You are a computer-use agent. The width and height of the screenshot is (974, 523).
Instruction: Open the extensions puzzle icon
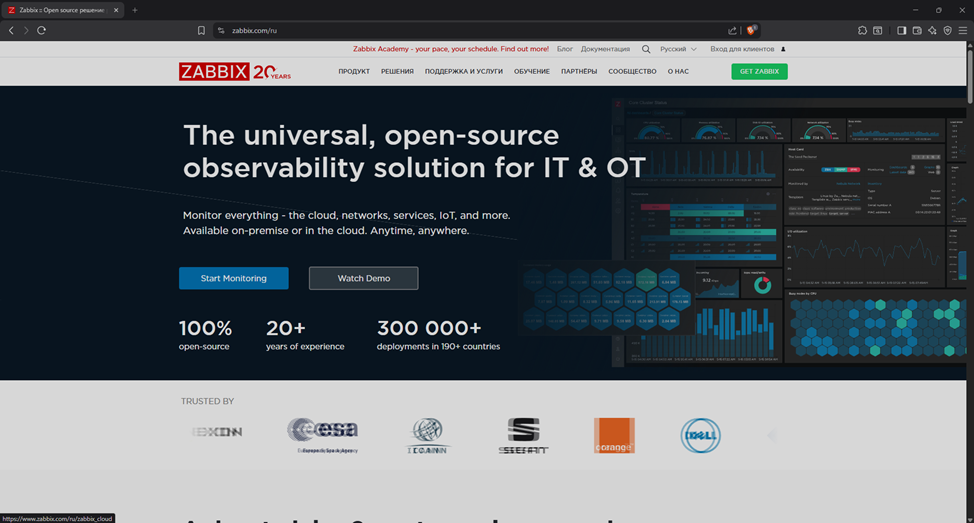point(862,30)
